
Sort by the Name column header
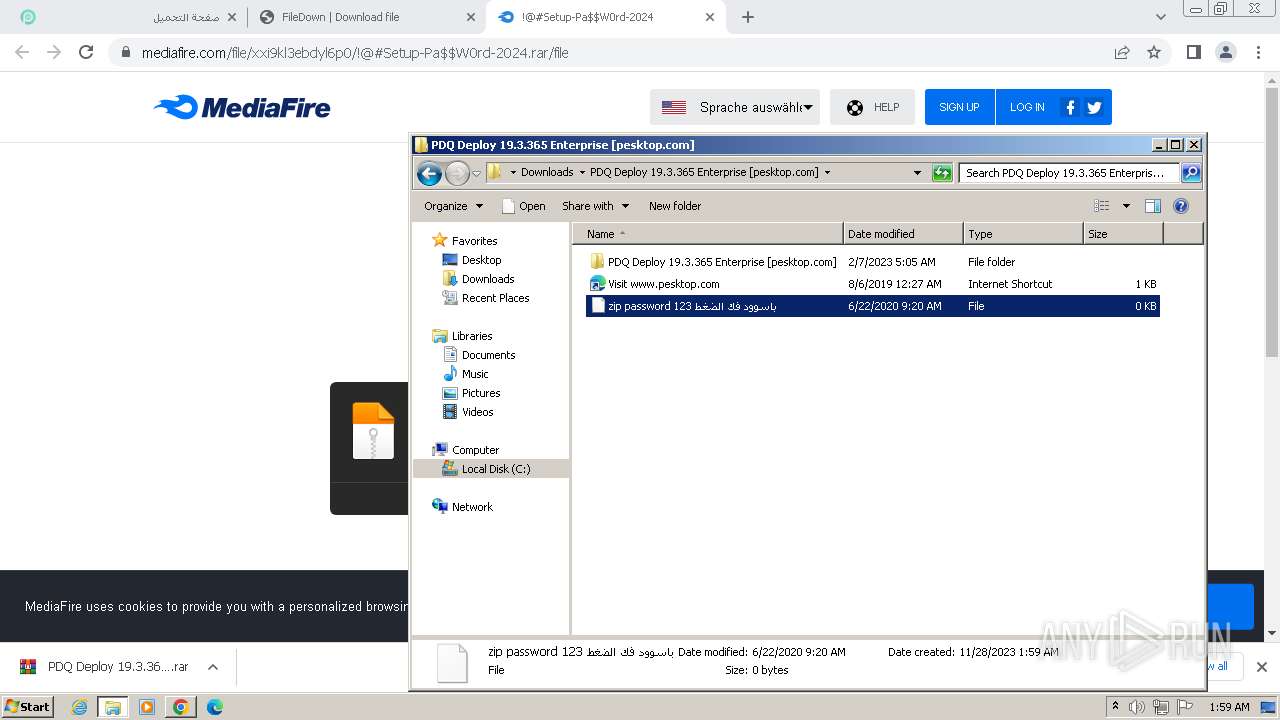[x=708, y=234]
